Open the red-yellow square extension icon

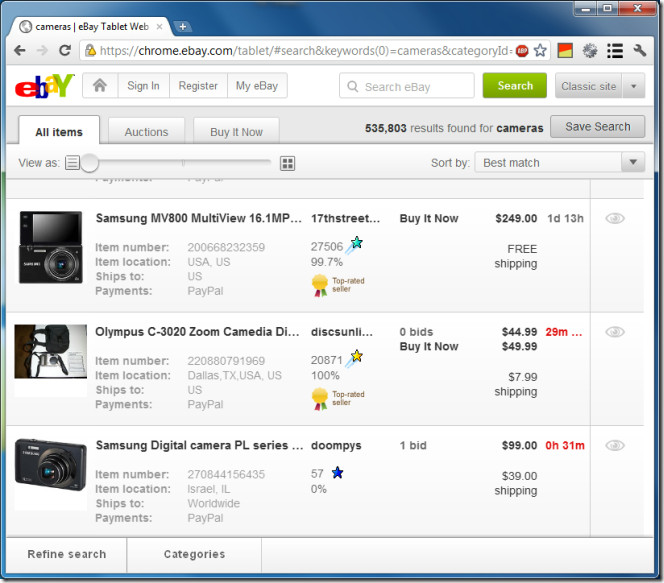(x=565, y=51)
